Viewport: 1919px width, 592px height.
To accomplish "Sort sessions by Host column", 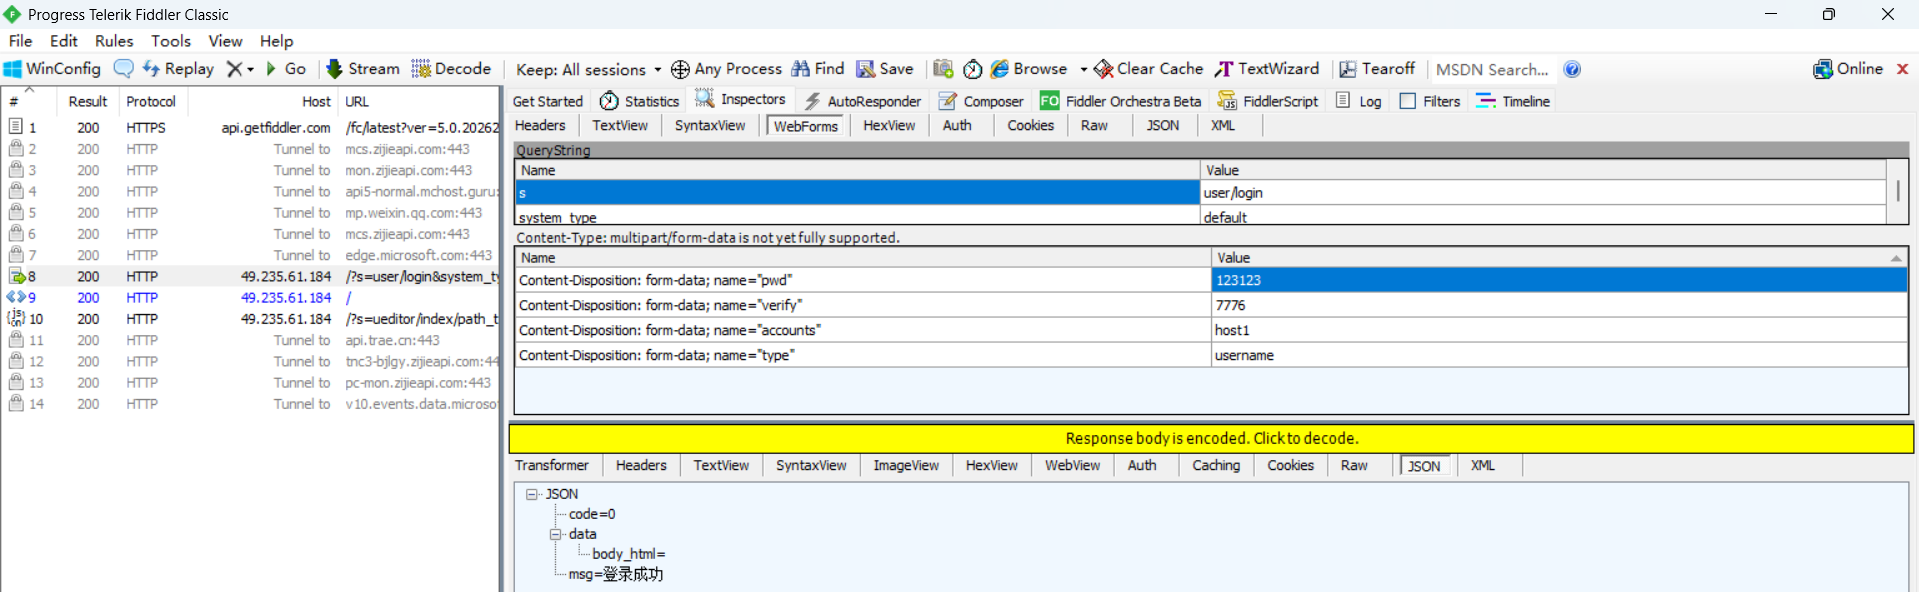I will [x=261, y=101].
